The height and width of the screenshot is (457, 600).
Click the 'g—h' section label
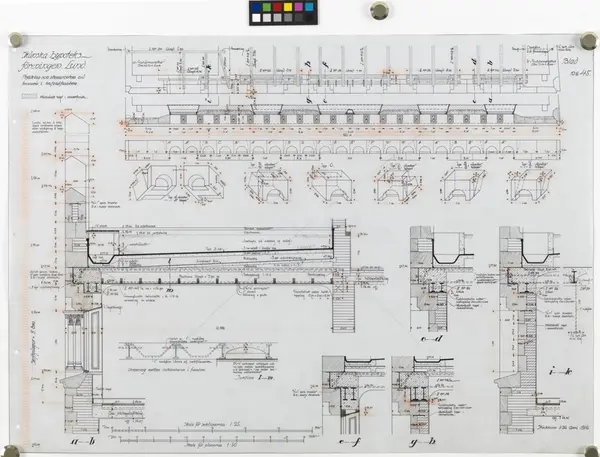422,442
